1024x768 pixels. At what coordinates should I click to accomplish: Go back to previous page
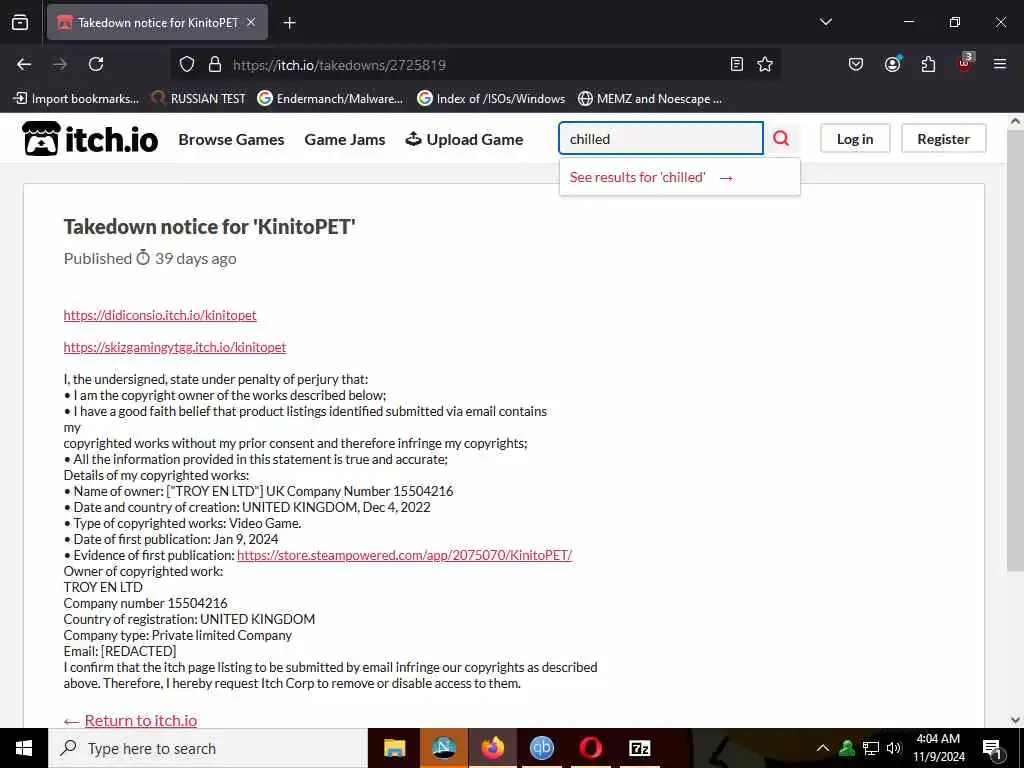tap(24, 64)
